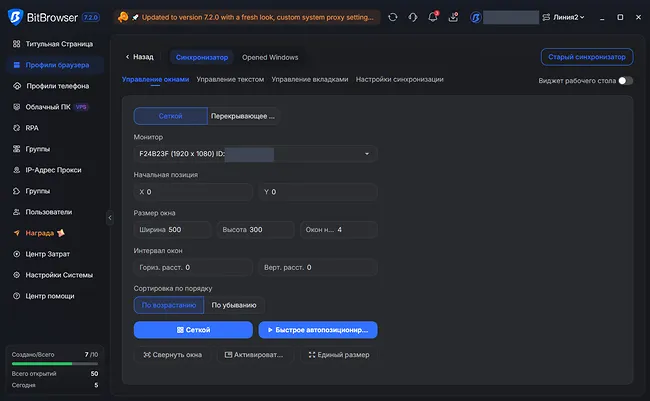This screenshot has width=650, height=401.
Task: Open the first Группы sidebar item
Action: click(53, 149)
